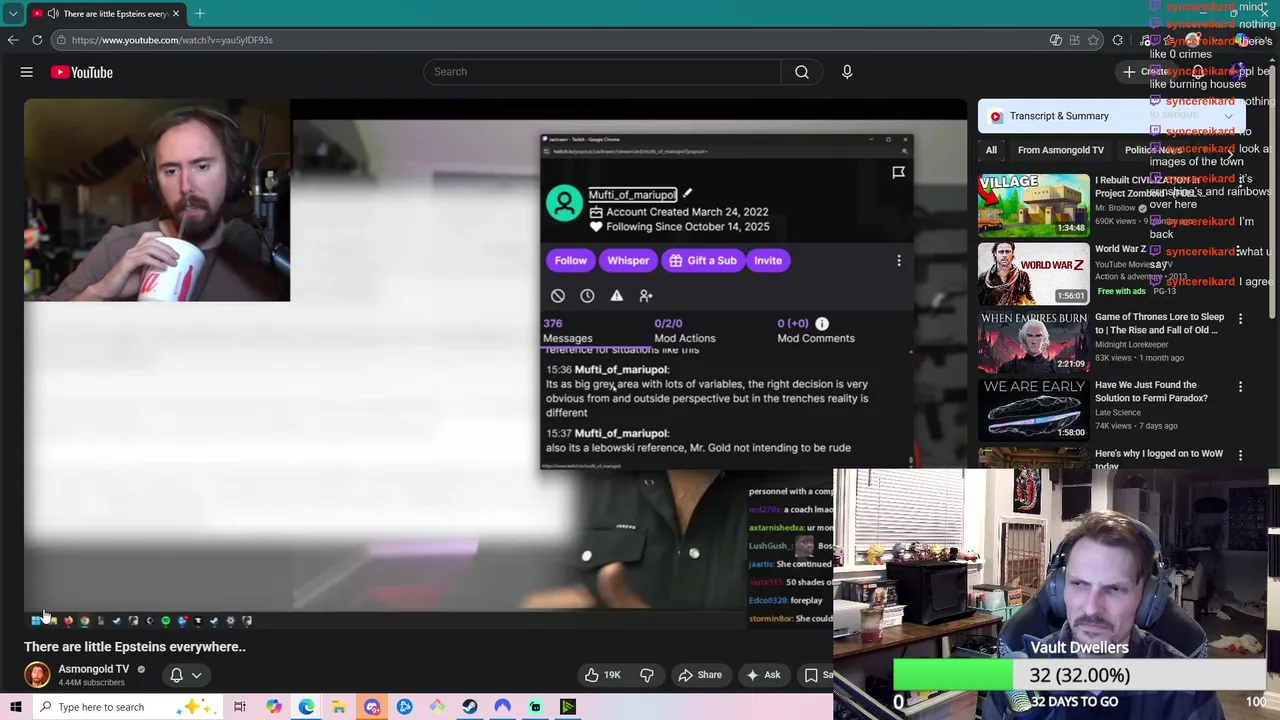Toggle the notification bell for Asmongold TV
Image resolution: width=1280 pixels, height=720 pixels.
pos(176,675)
